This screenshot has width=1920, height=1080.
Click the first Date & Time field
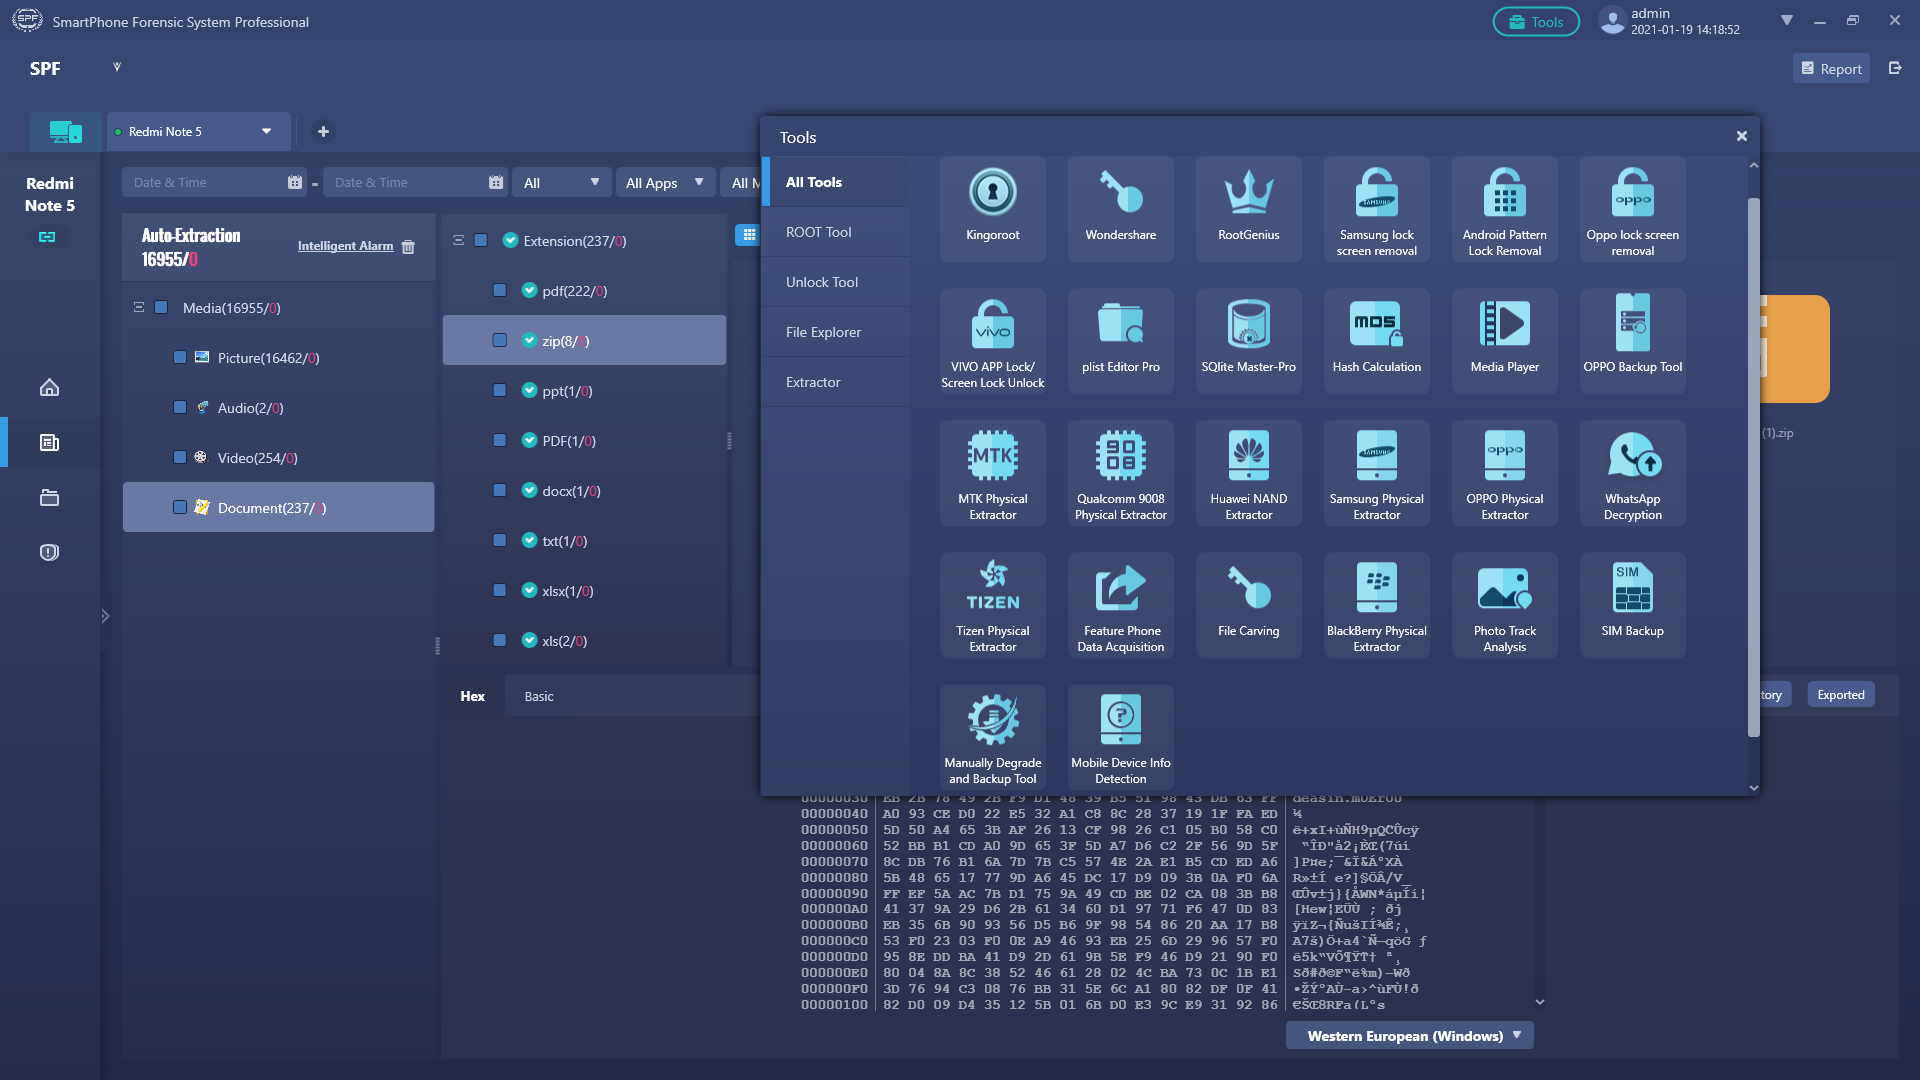[214, 182]
